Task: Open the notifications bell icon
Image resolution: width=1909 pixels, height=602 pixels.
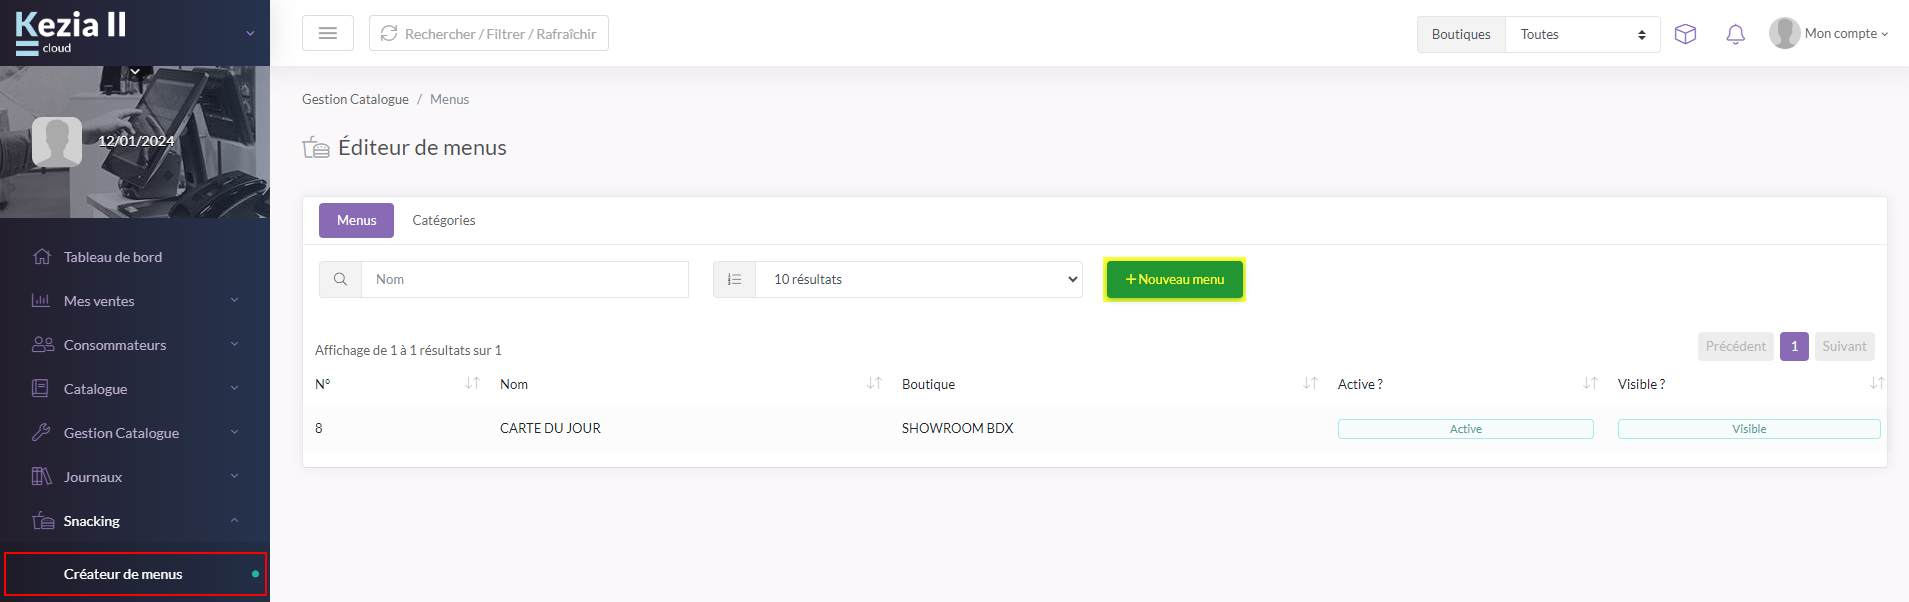Action: coord(1735,34)
